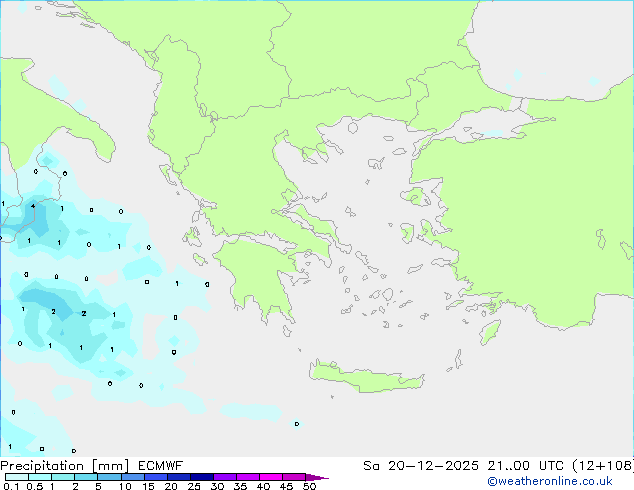Pick the 2–5 mm legend swatch
Screen dimensions: 634x490
pos(86,477)
